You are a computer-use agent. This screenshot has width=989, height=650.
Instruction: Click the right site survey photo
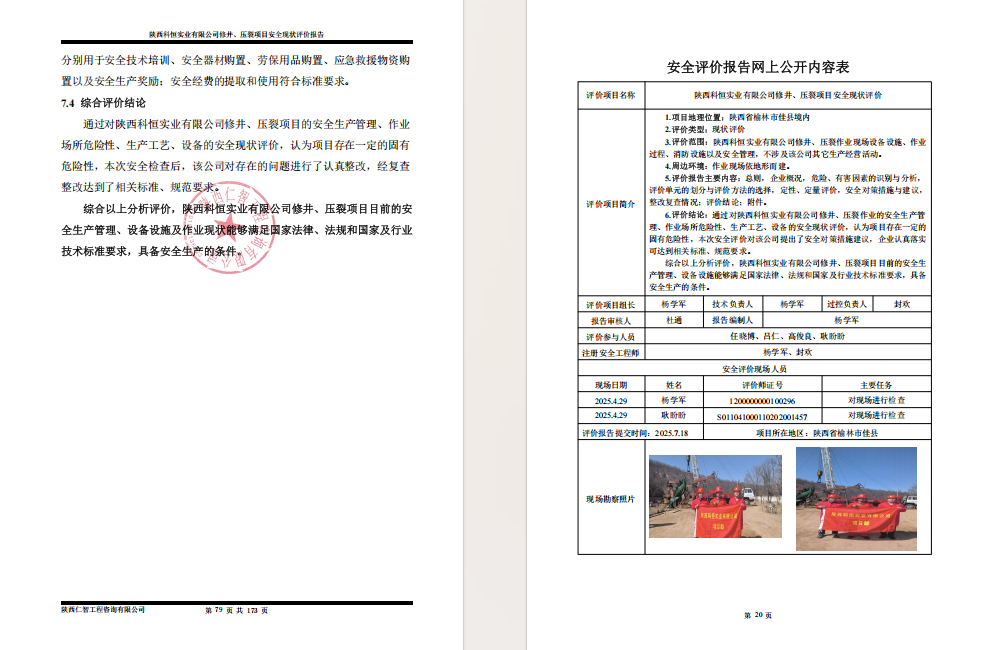click(x=855, y=497)
